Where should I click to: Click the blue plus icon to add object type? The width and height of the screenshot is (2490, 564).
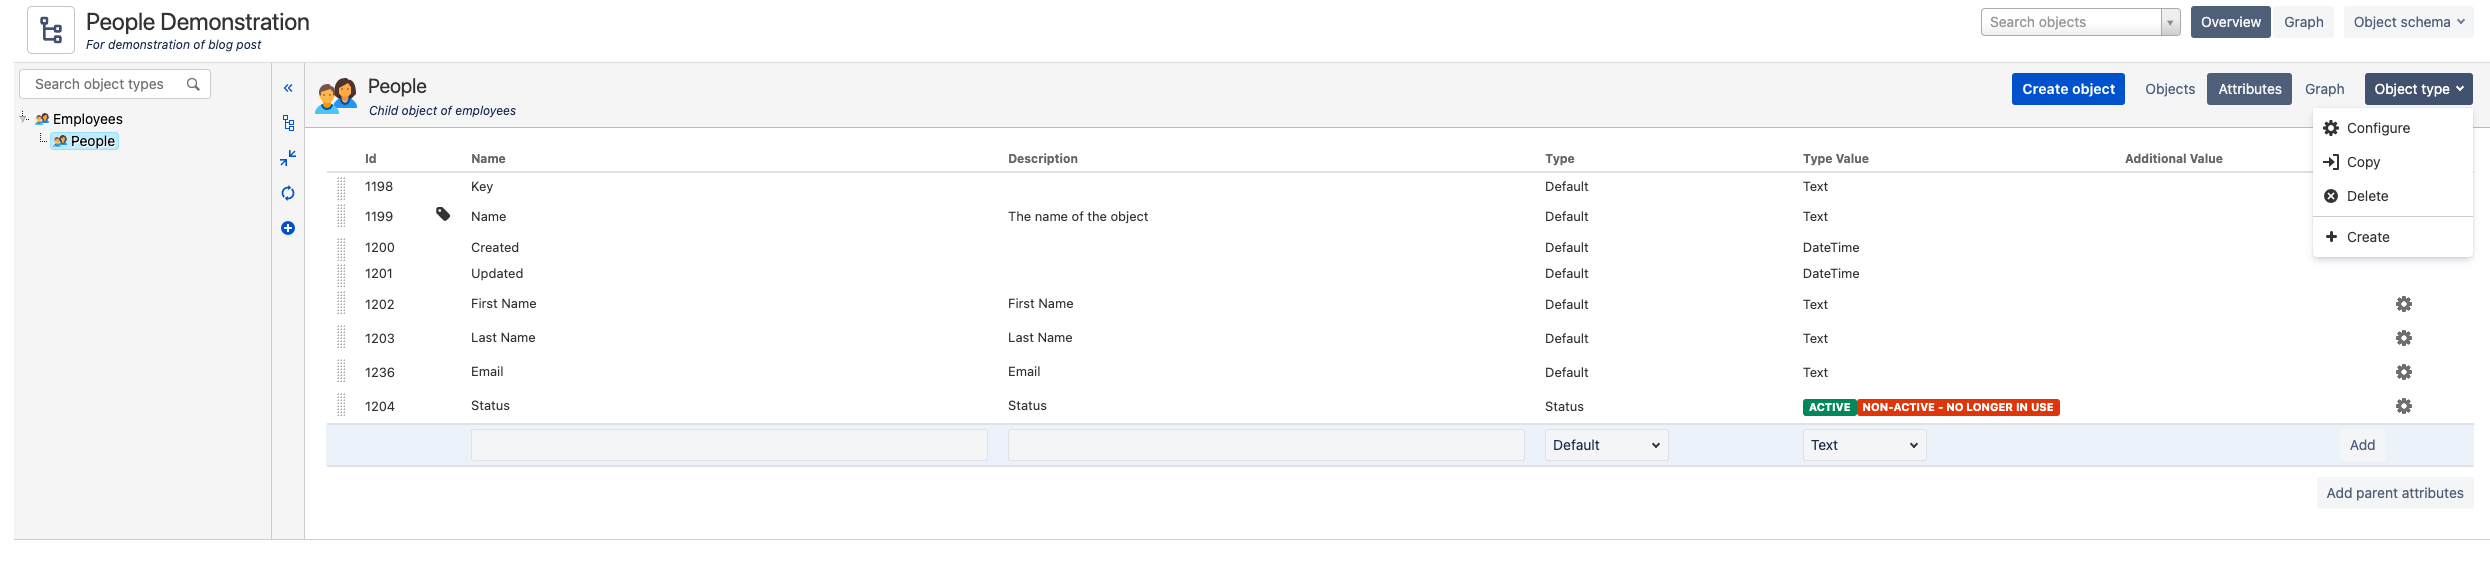pos(288,228)
